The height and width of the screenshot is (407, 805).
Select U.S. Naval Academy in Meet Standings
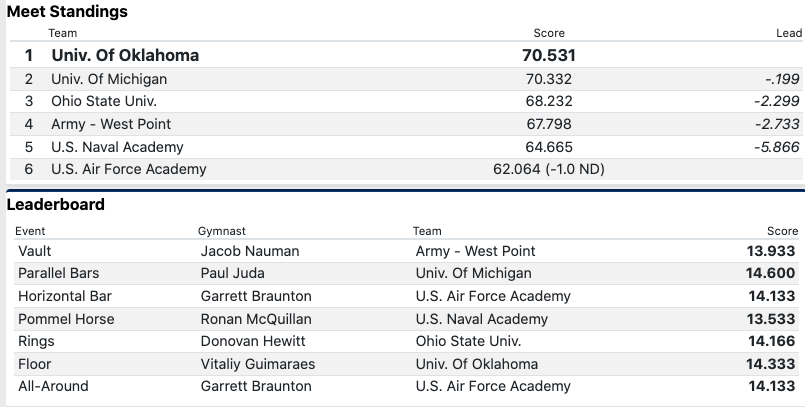click(118, 146)
